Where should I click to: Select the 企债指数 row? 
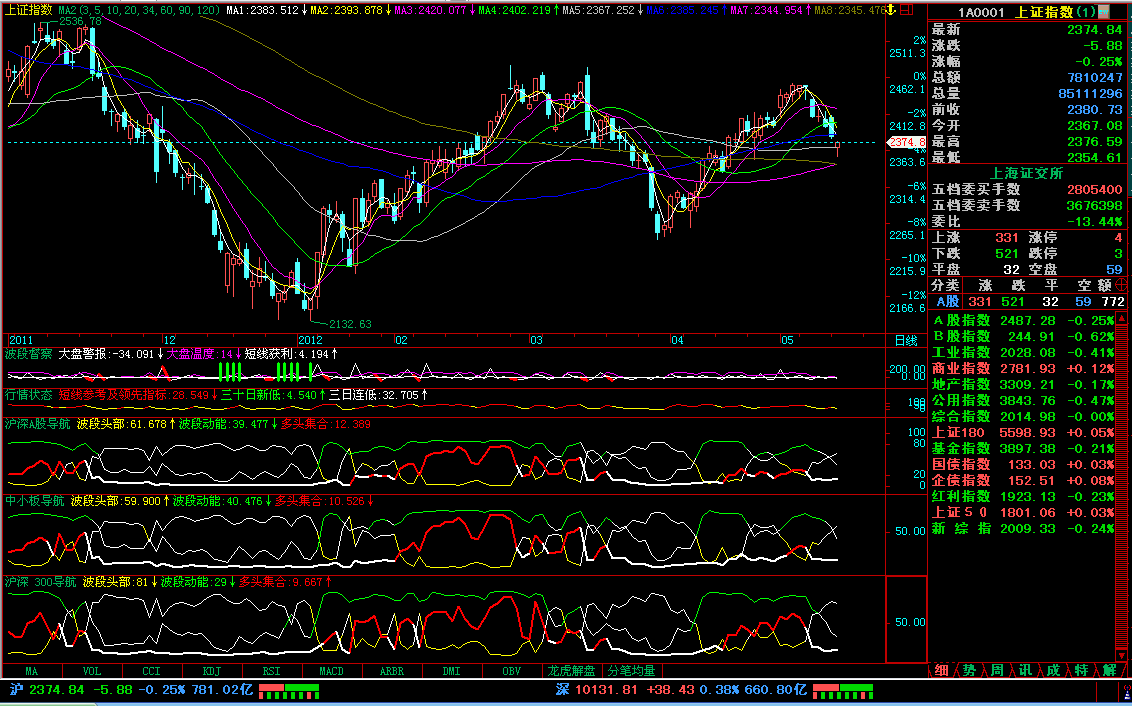pyautogui.click(x=1022, y=480)
